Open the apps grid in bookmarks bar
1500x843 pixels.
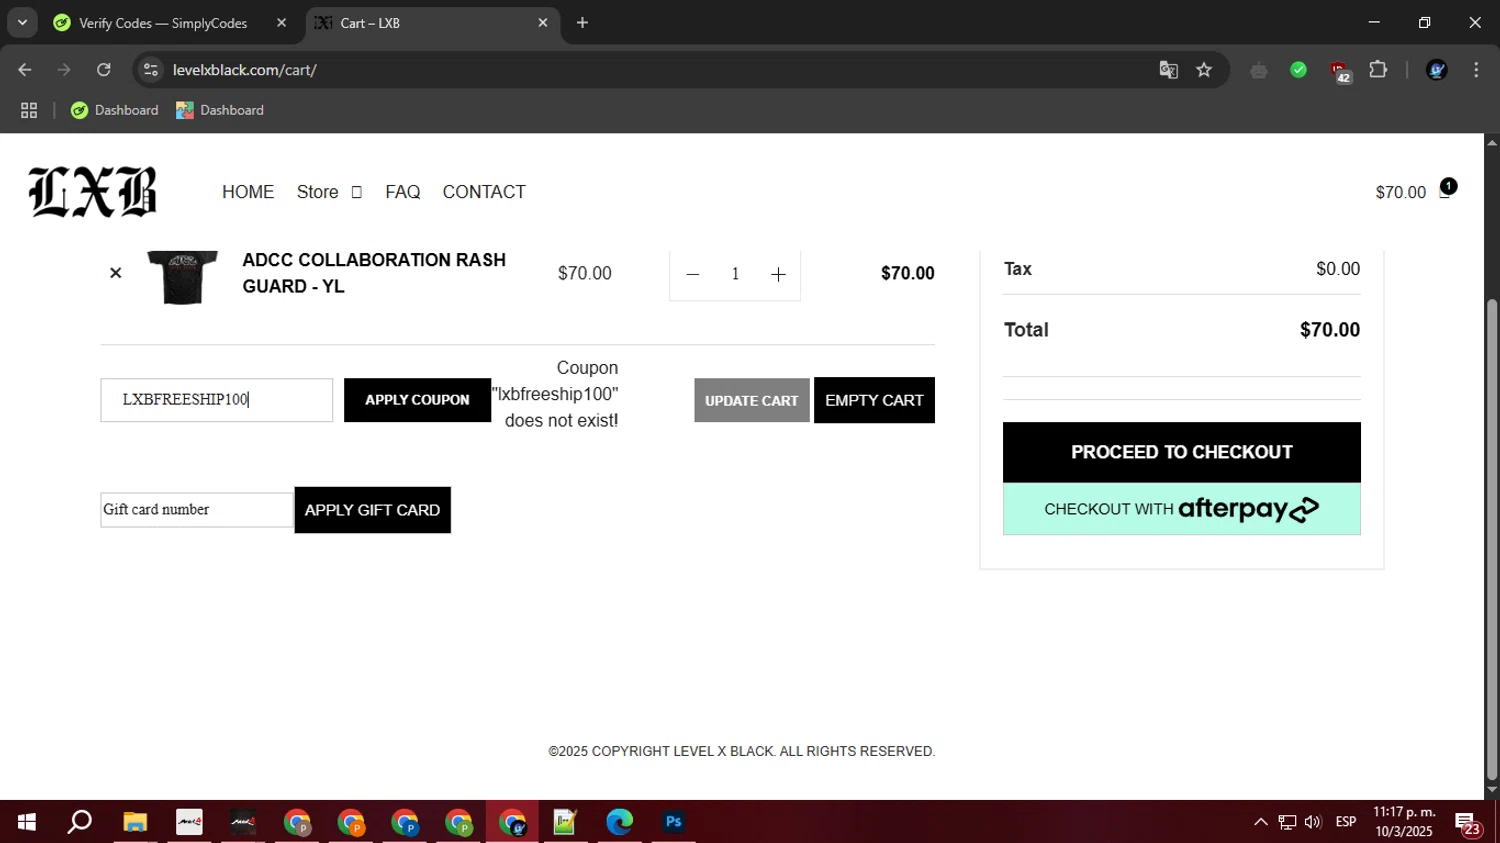(x=29, y=110)
